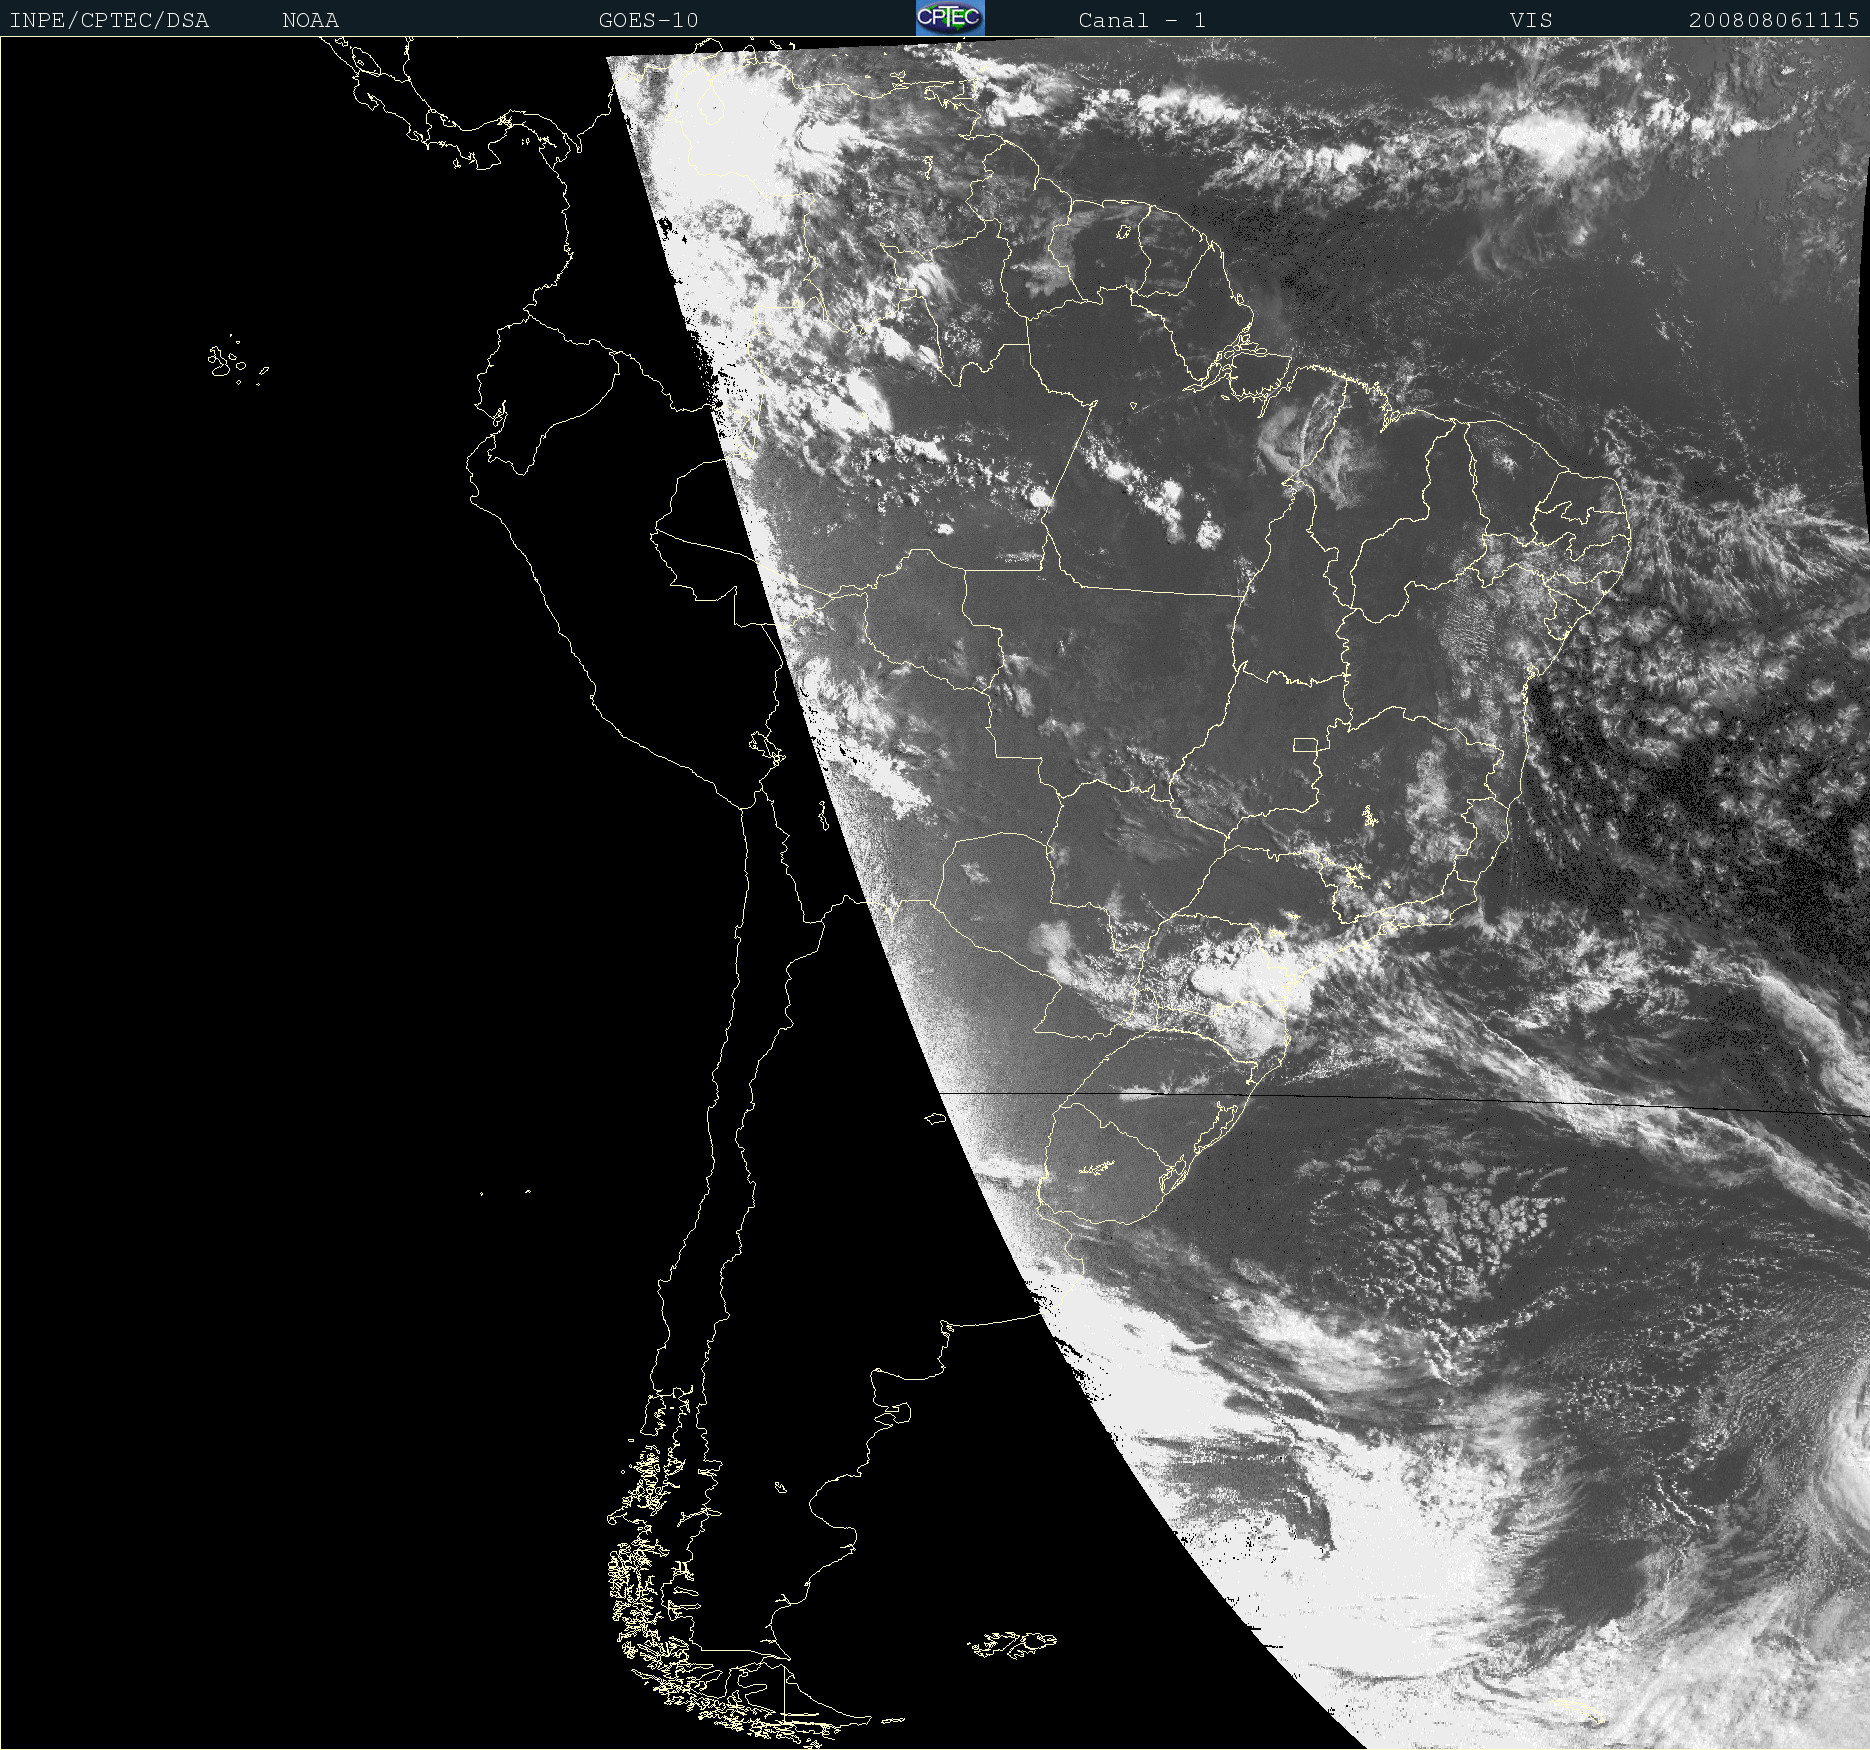Screen dimensions: 1870x1750
Task: Click the 'Canal - 1' channel label
Action: coord(1142,20)
